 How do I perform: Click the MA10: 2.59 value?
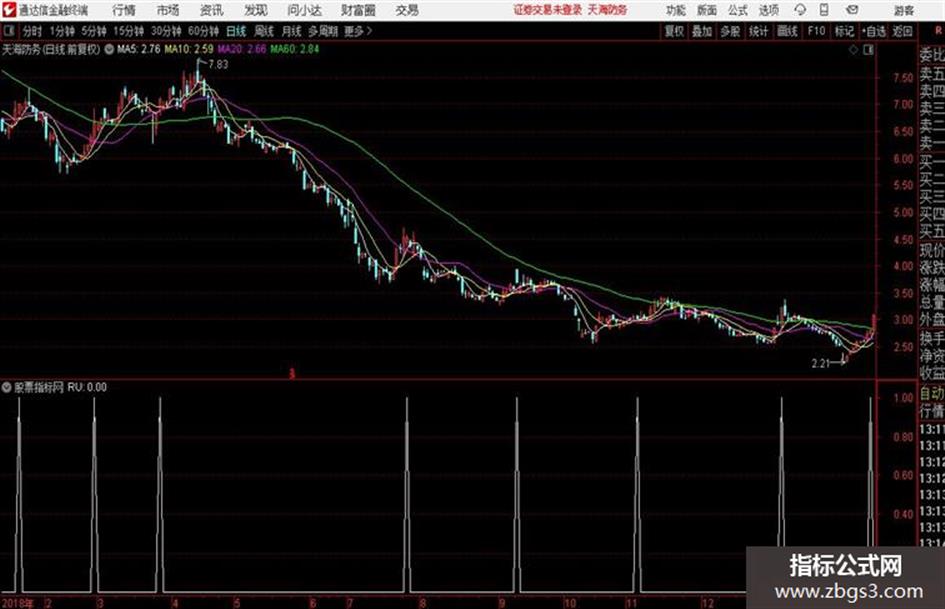coord(189,49)
